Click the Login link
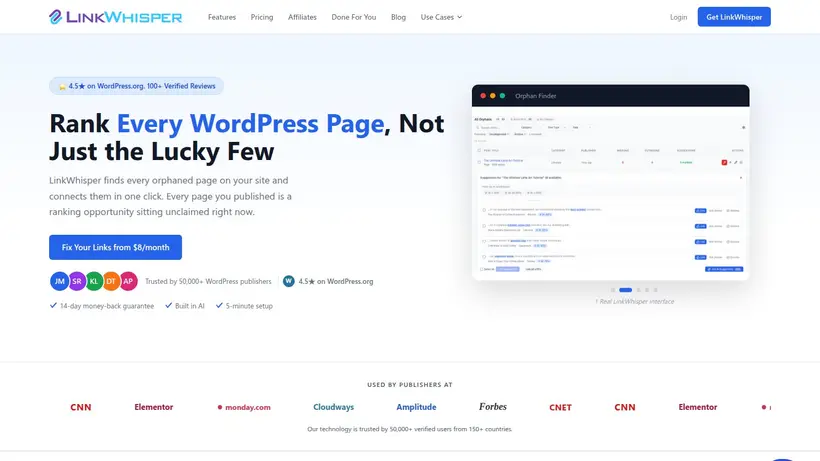Image resolution: width=820 pixels, height=461 pixels. (678, 17)
